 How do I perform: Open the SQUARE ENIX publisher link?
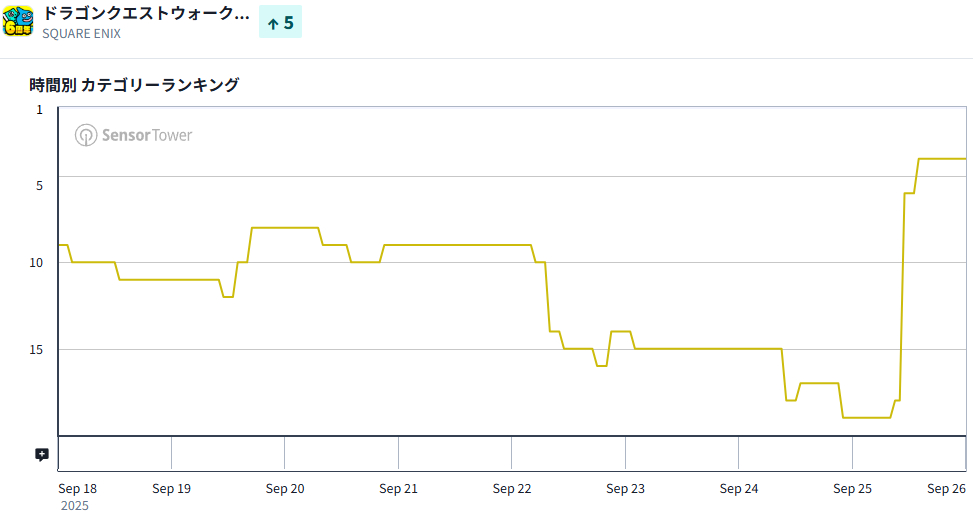click(x=81, y=33)
